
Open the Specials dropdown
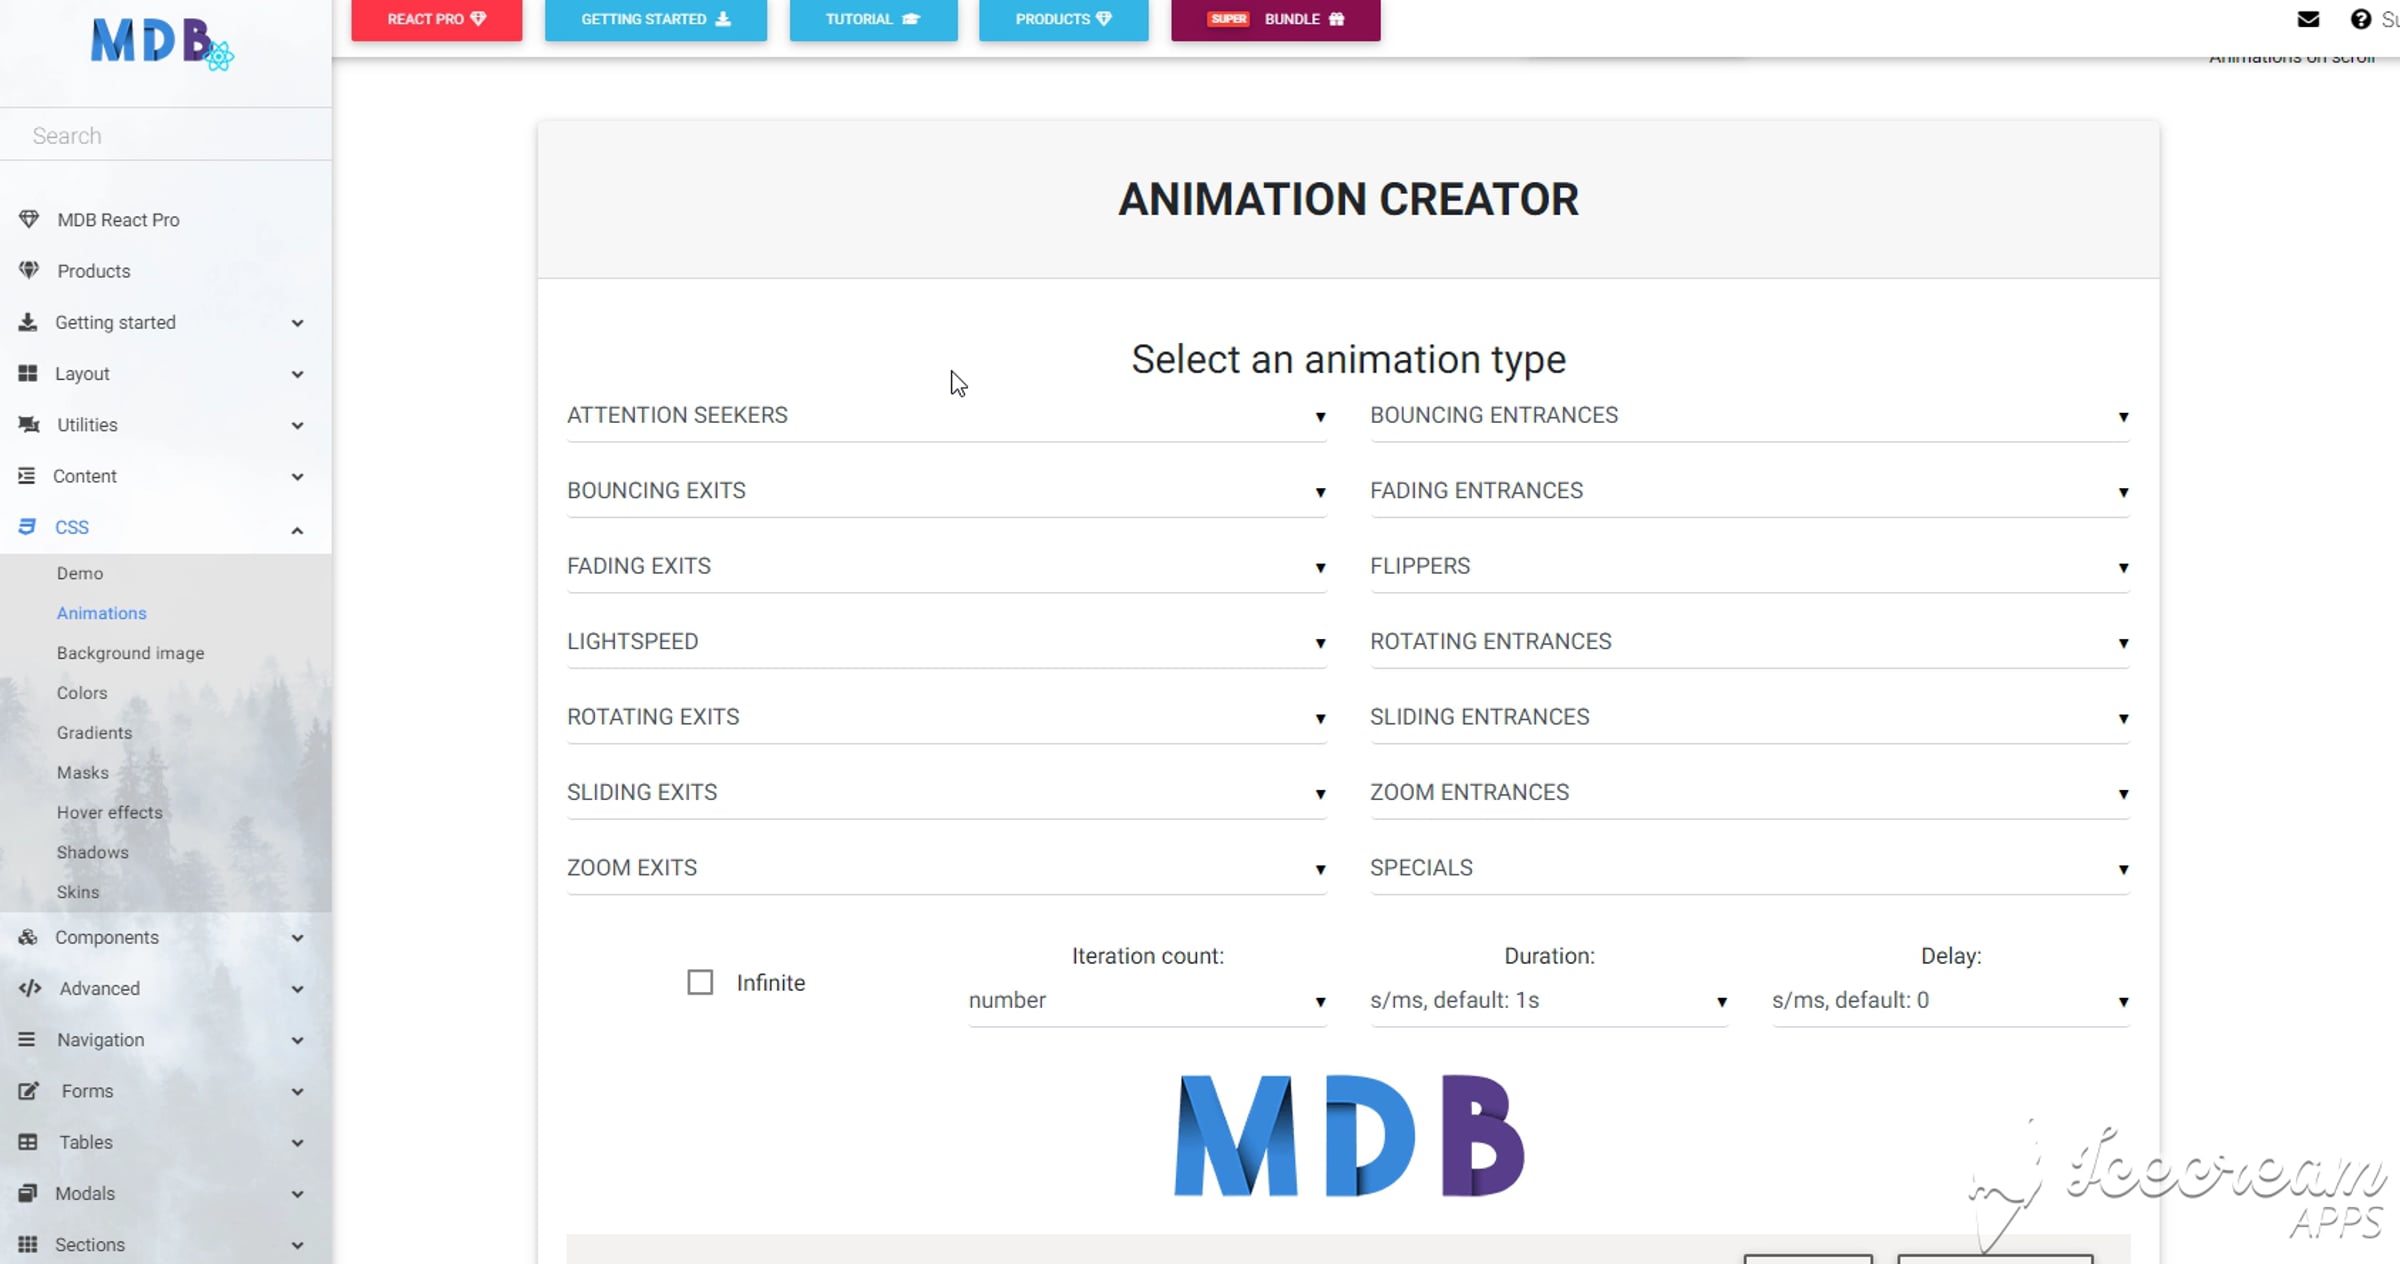click(1750, 868)
